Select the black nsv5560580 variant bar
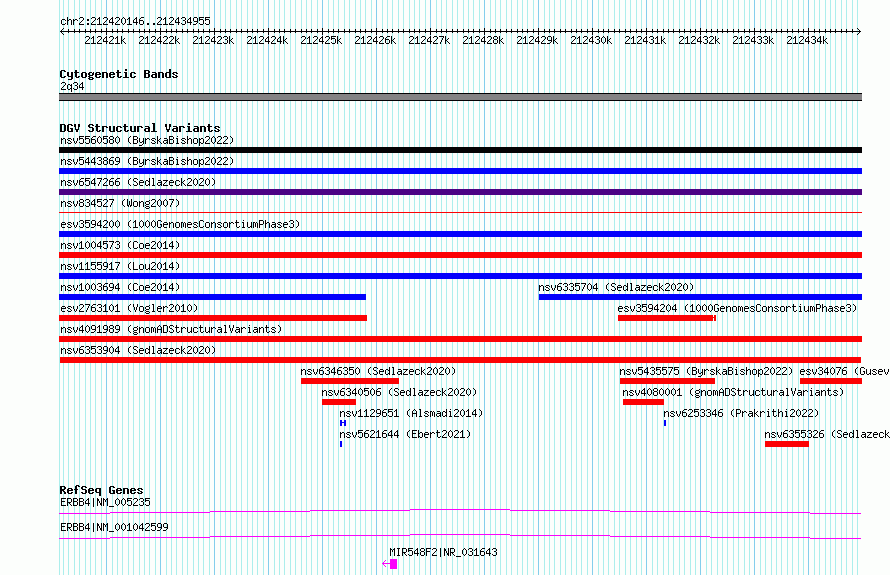Viewport: 890px width, 575px height. 460,150
